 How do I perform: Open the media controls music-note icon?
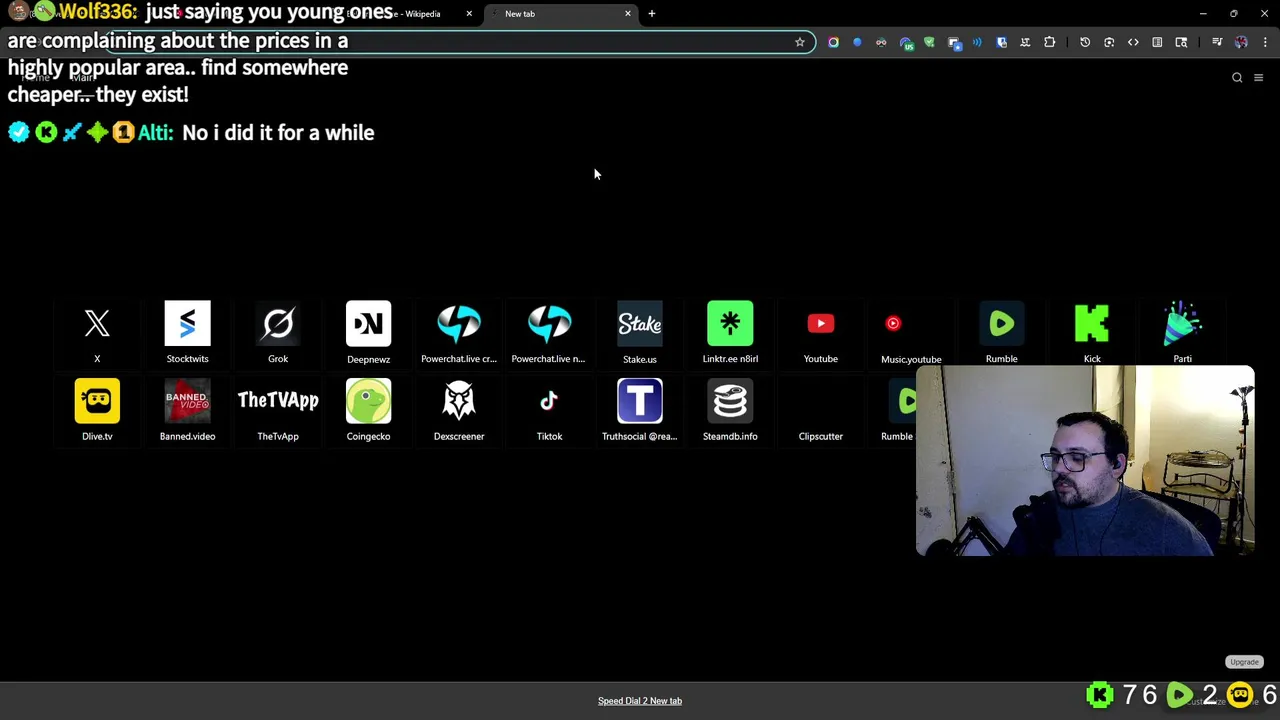pos(1217,42)
